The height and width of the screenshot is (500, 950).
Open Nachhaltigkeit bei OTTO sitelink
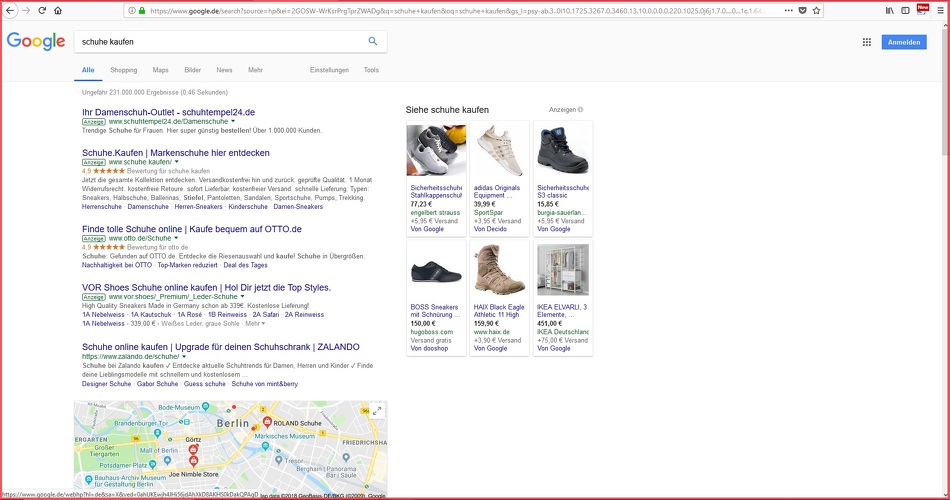[117, 265]
